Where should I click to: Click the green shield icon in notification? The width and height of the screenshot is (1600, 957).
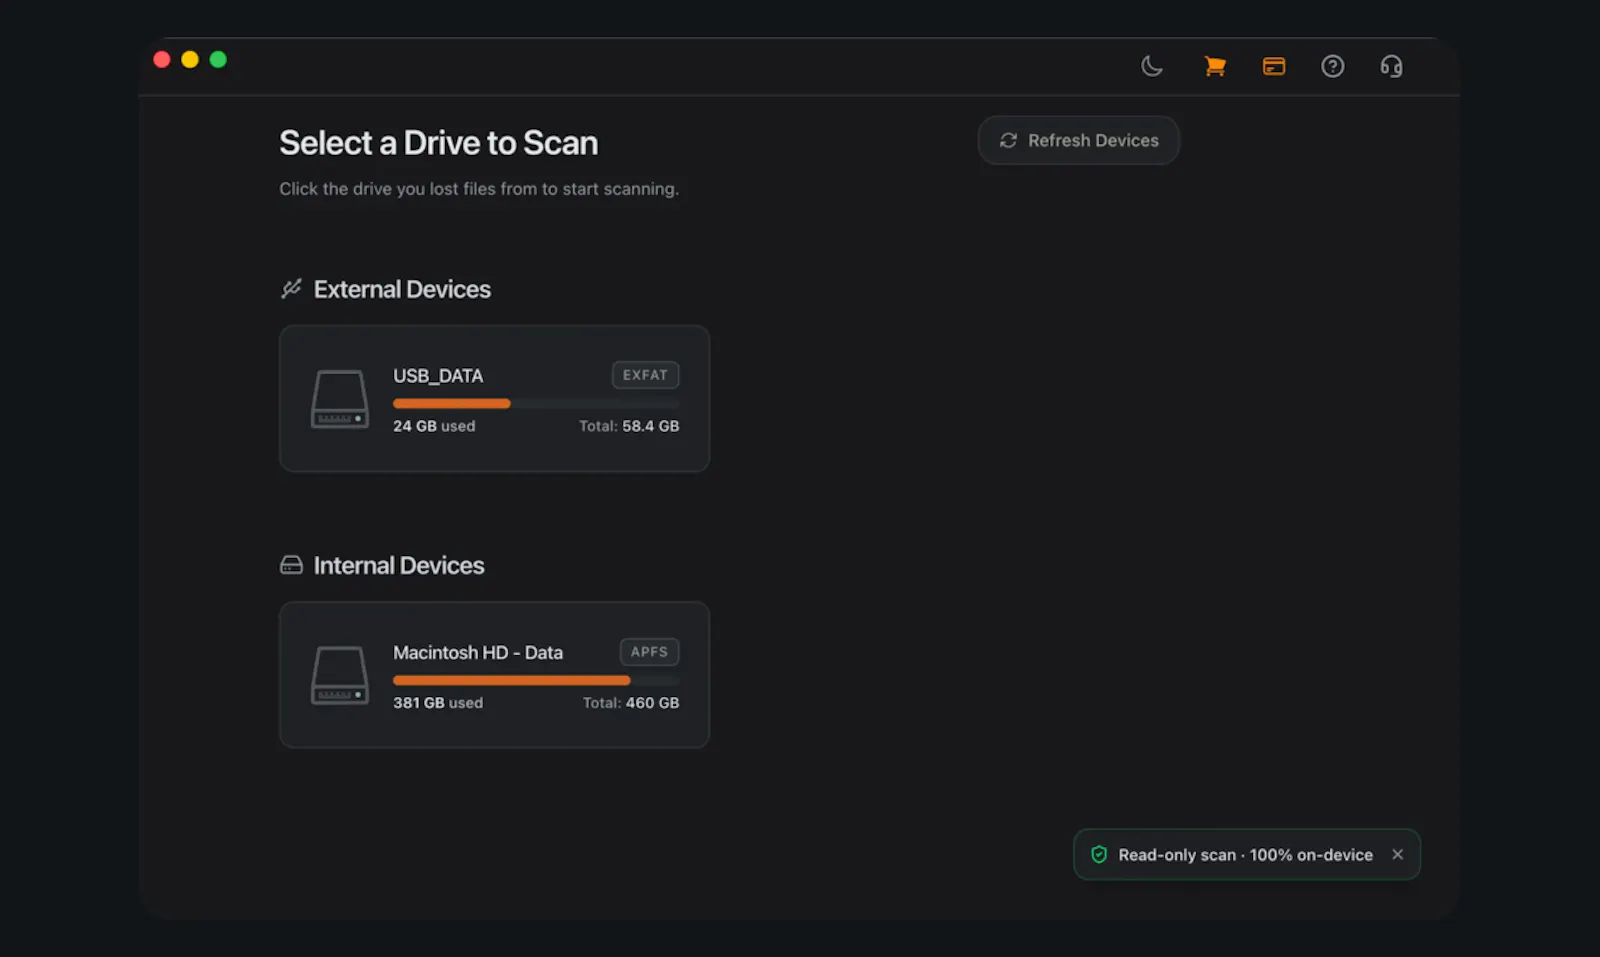click(x=1099, y=854)
